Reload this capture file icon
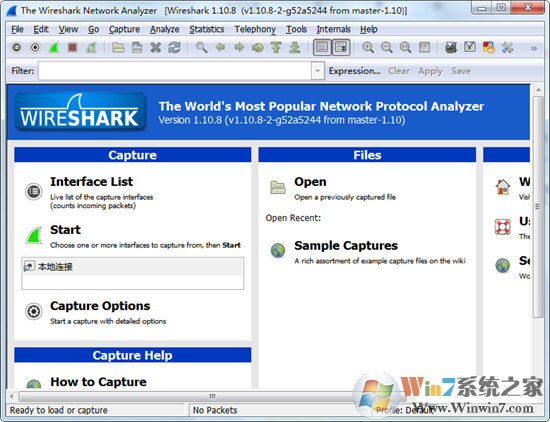Viewport: 550px width, 422px height. click(174, 47)
